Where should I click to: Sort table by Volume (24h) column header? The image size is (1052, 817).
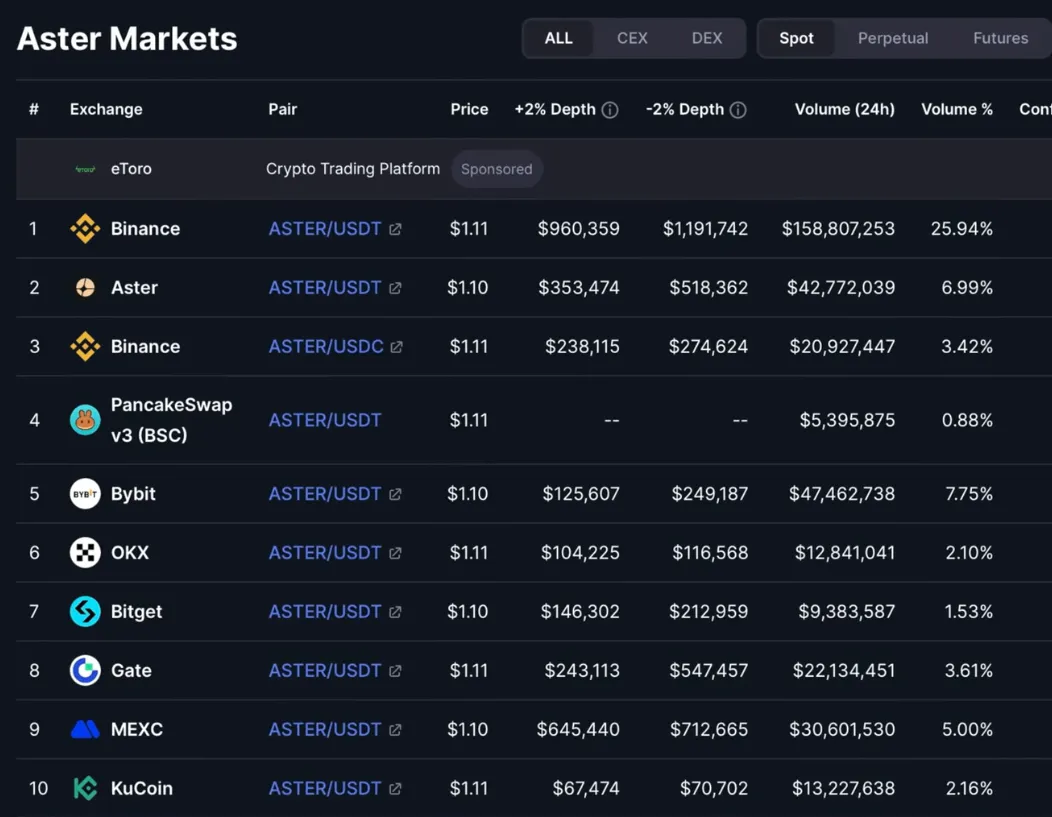pos(844,110)
